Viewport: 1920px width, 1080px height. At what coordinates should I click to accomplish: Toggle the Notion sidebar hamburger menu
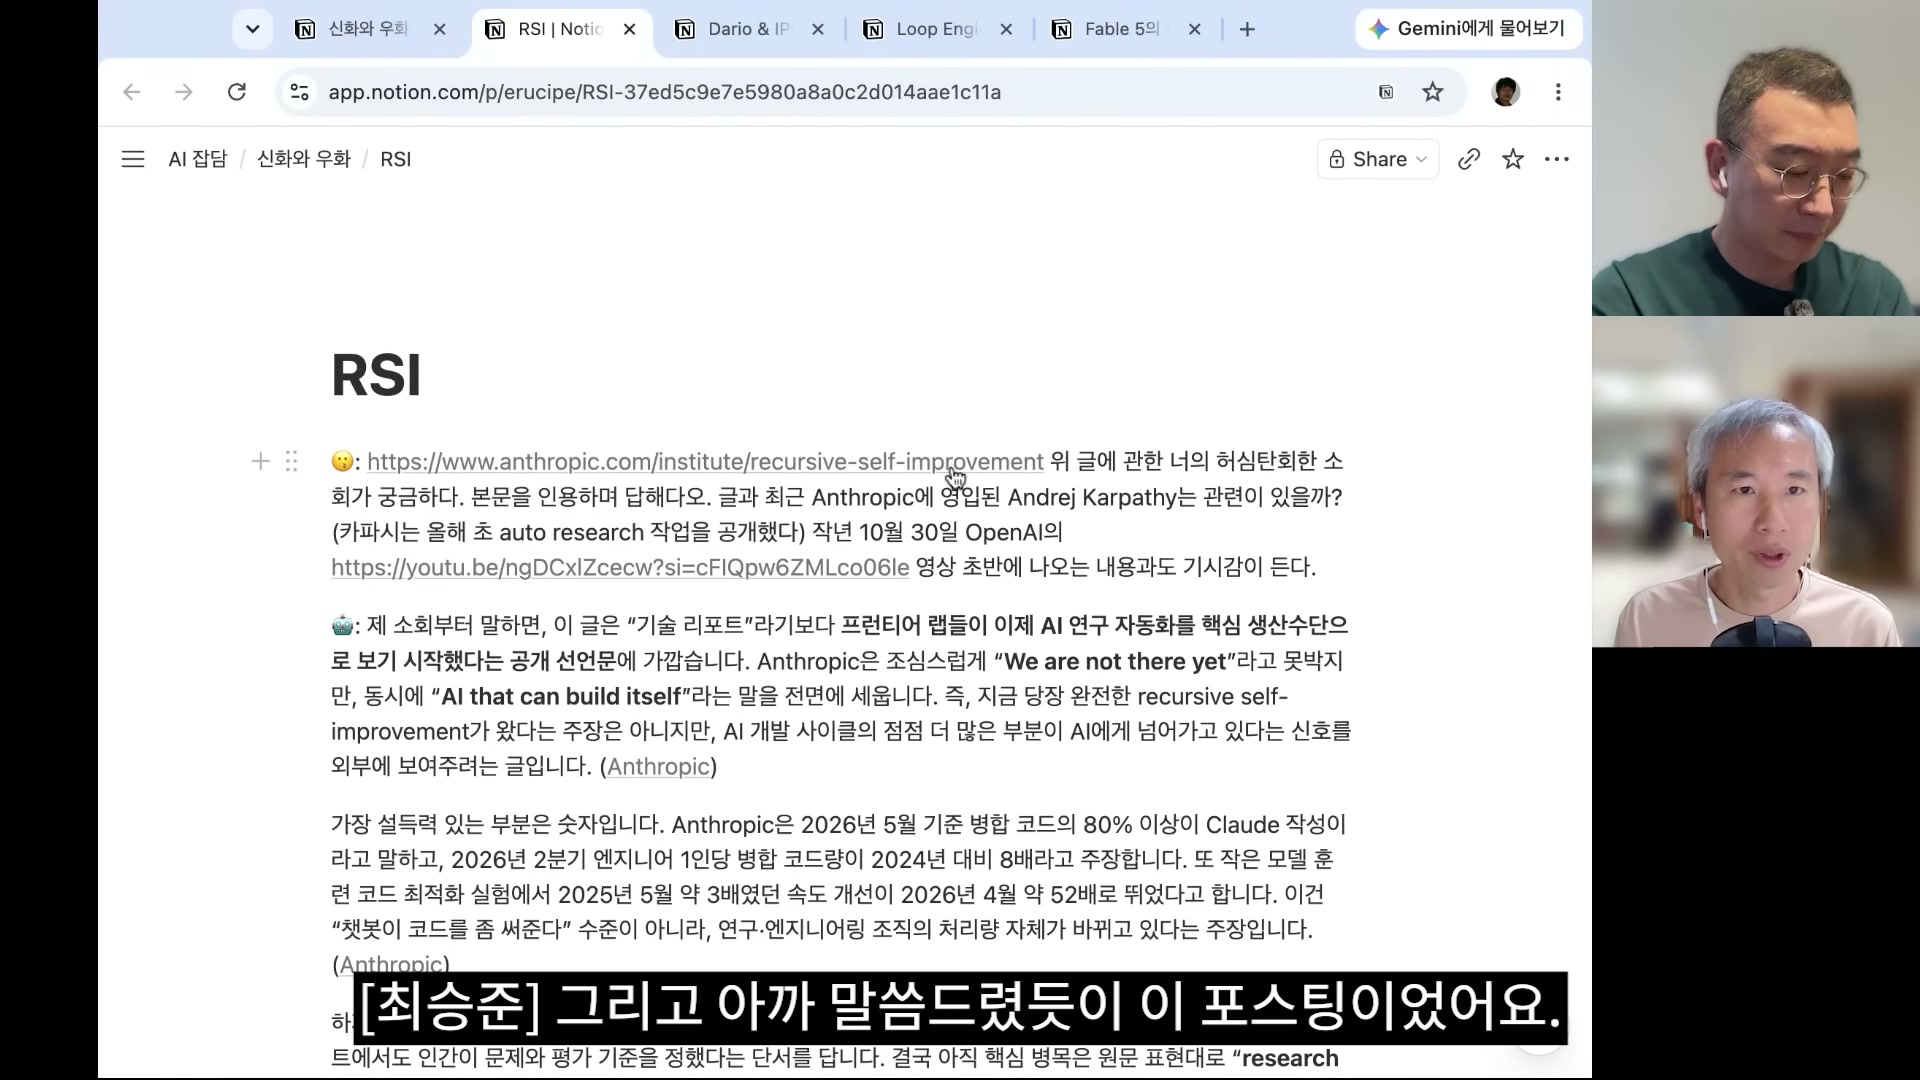pyautogui.click(x=133, y=159)
